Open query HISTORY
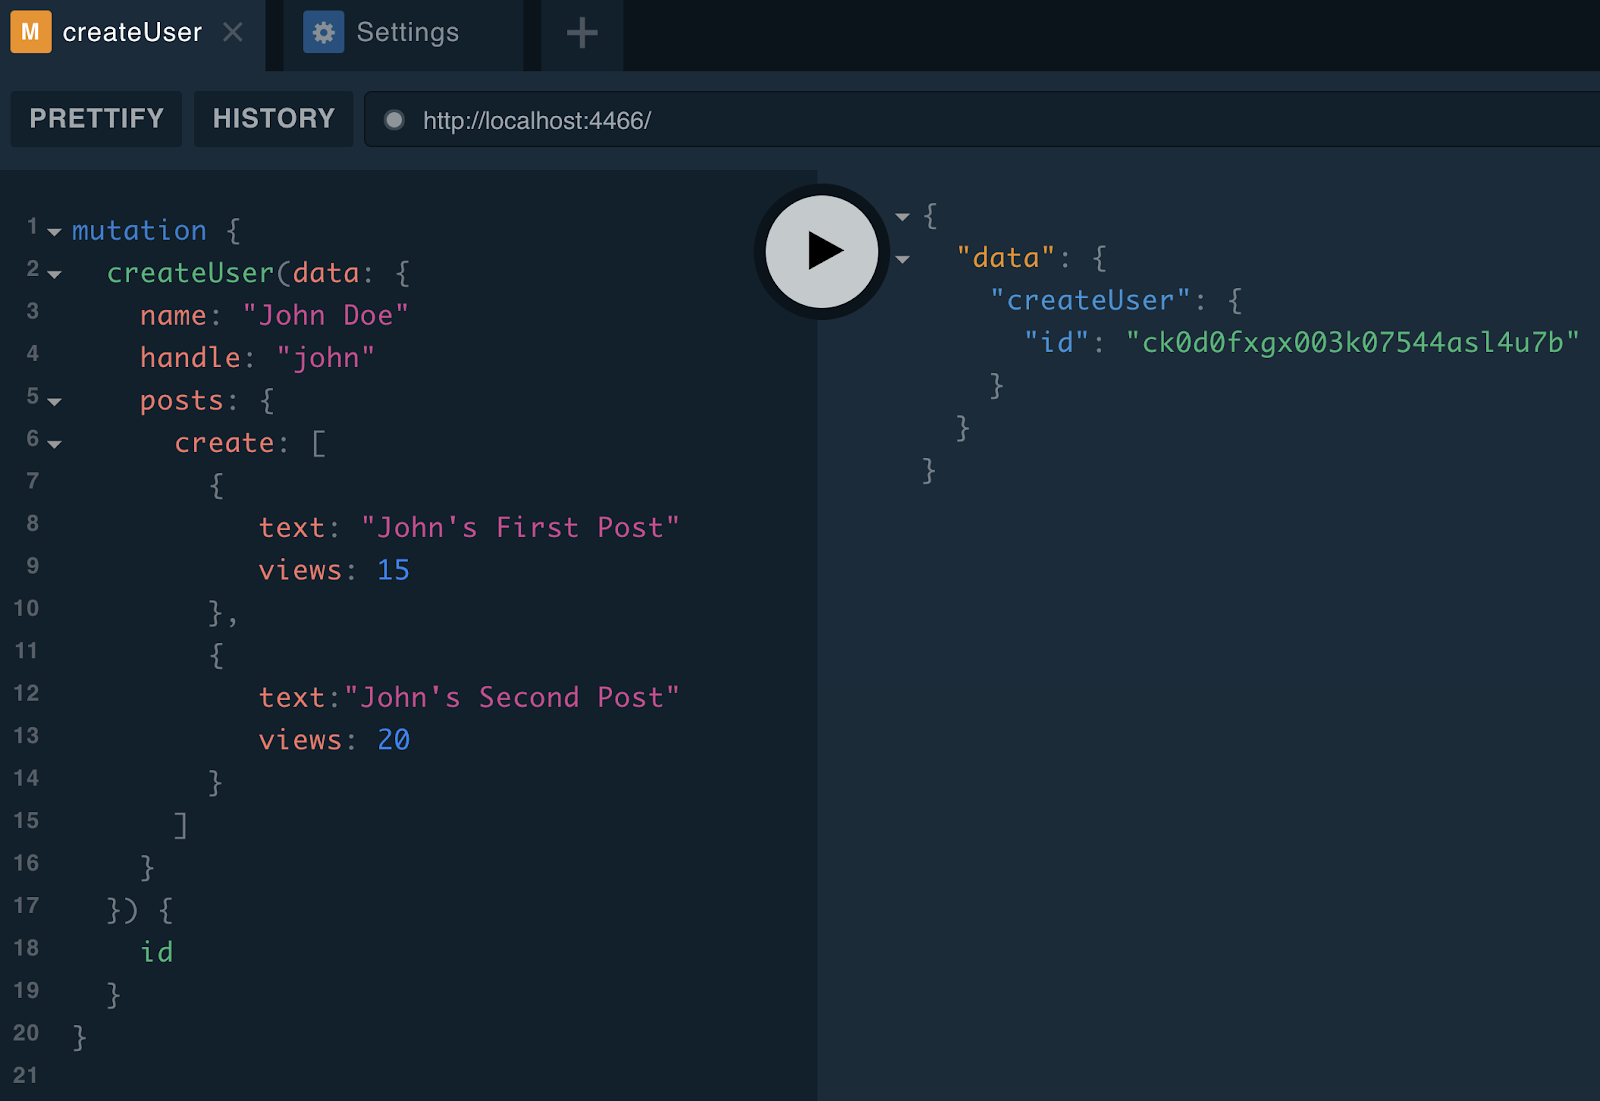 (273, 118)
